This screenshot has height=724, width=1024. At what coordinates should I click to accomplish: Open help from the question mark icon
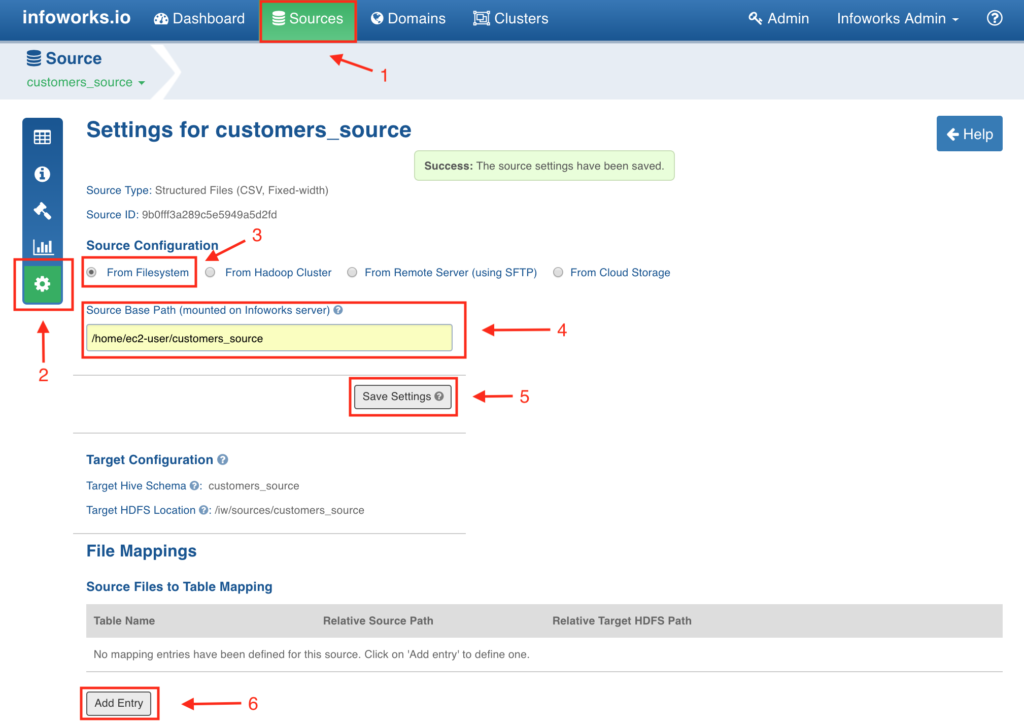(994, 17)
